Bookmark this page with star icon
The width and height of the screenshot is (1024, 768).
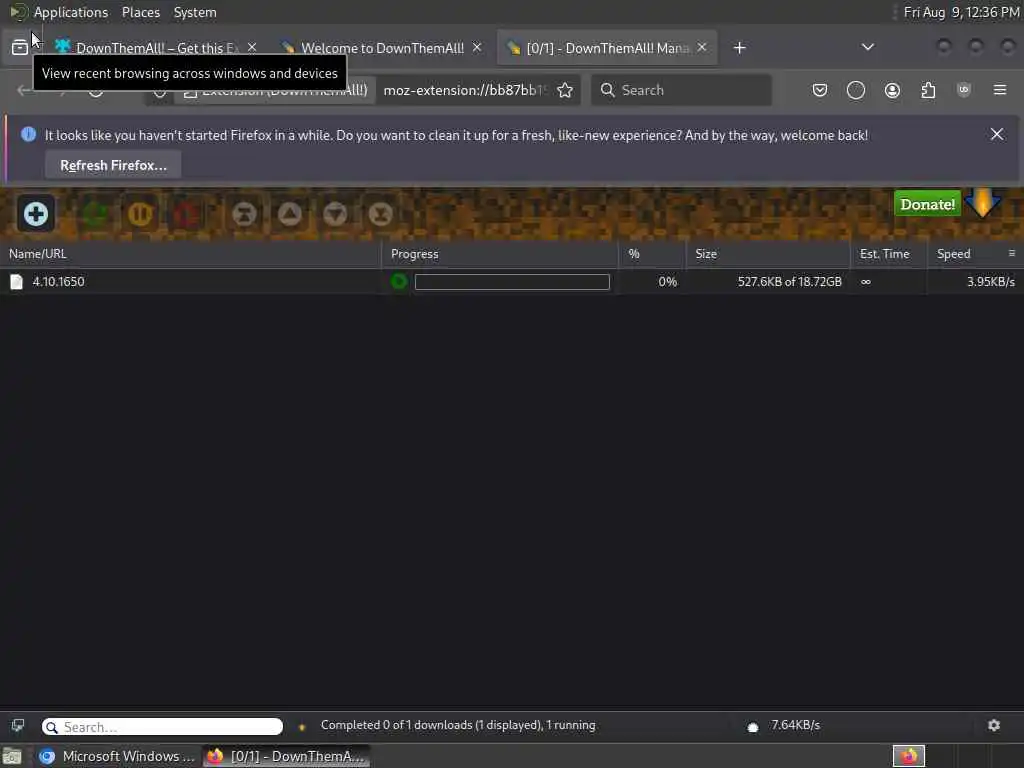(565, 90)
